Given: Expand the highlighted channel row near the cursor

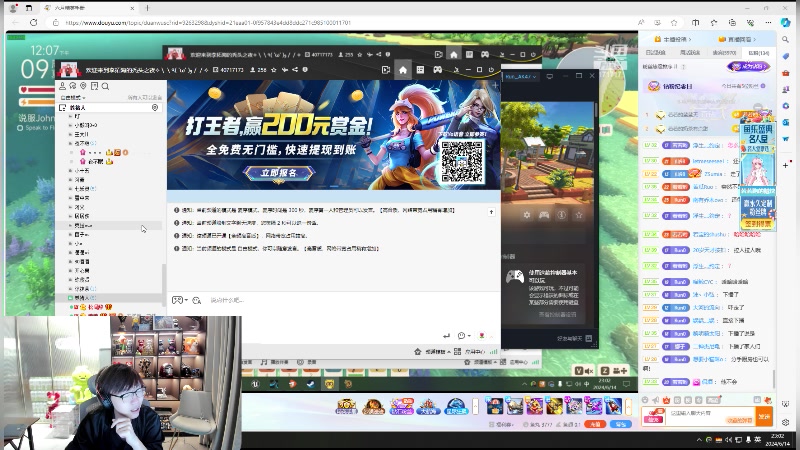Looking at the screenshot, I should click(71, 225).
